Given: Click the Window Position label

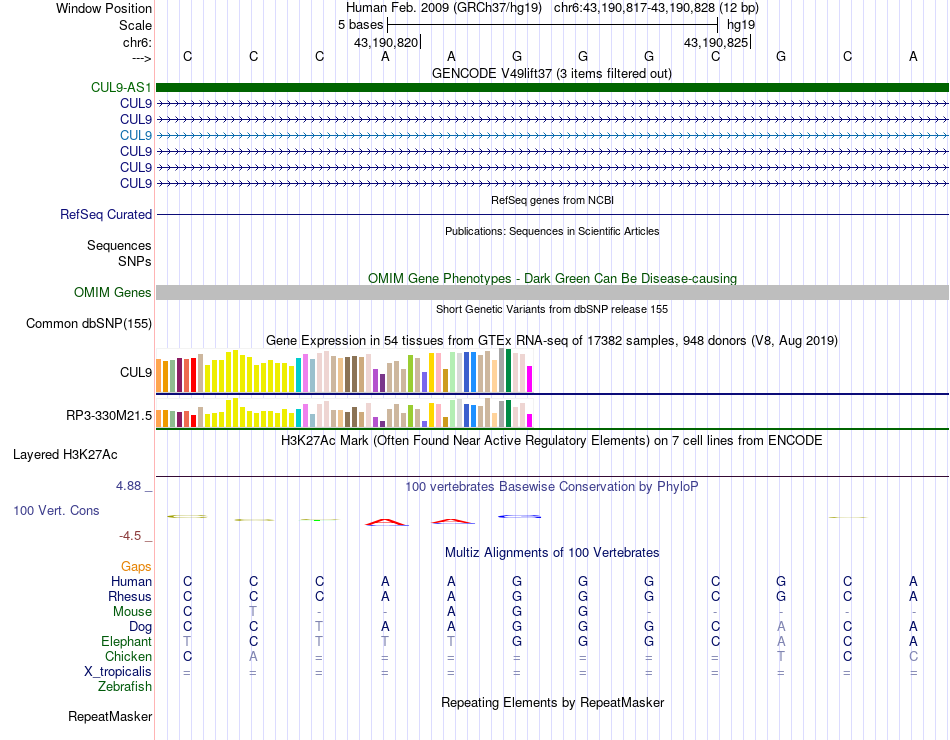Looking at the screenshot, I should 104,8.
